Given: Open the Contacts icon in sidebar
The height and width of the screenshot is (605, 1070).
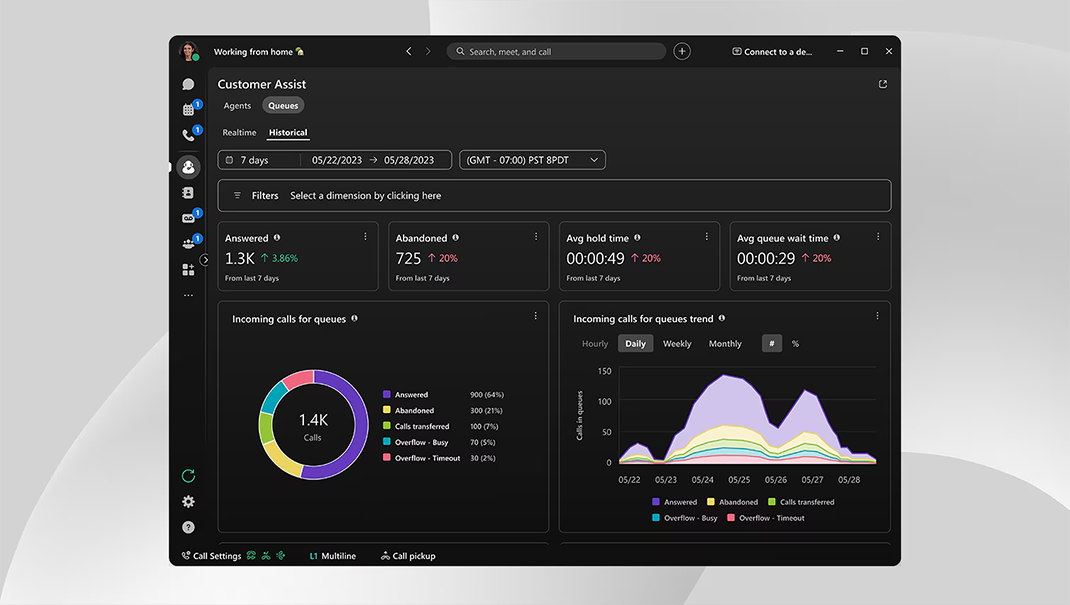Looking at the screenshot, I should 188,193.
